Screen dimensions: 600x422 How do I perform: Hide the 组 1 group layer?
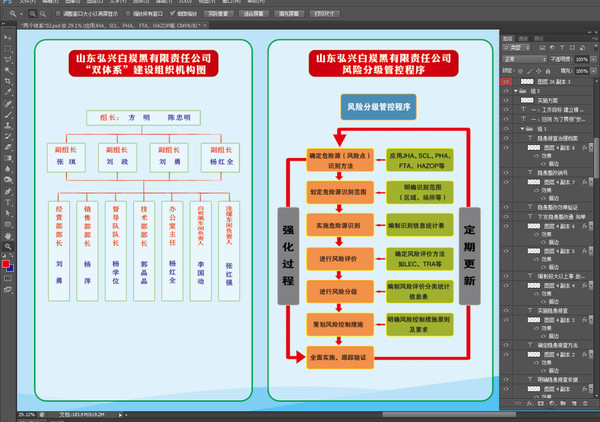[x=506, y=129]
